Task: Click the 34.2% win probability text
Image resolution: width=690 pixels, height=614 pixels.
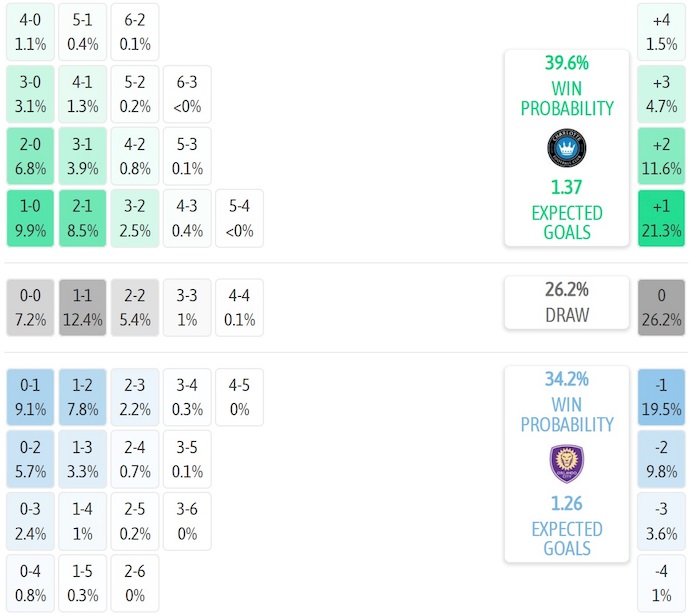Action: click(566, 379)
